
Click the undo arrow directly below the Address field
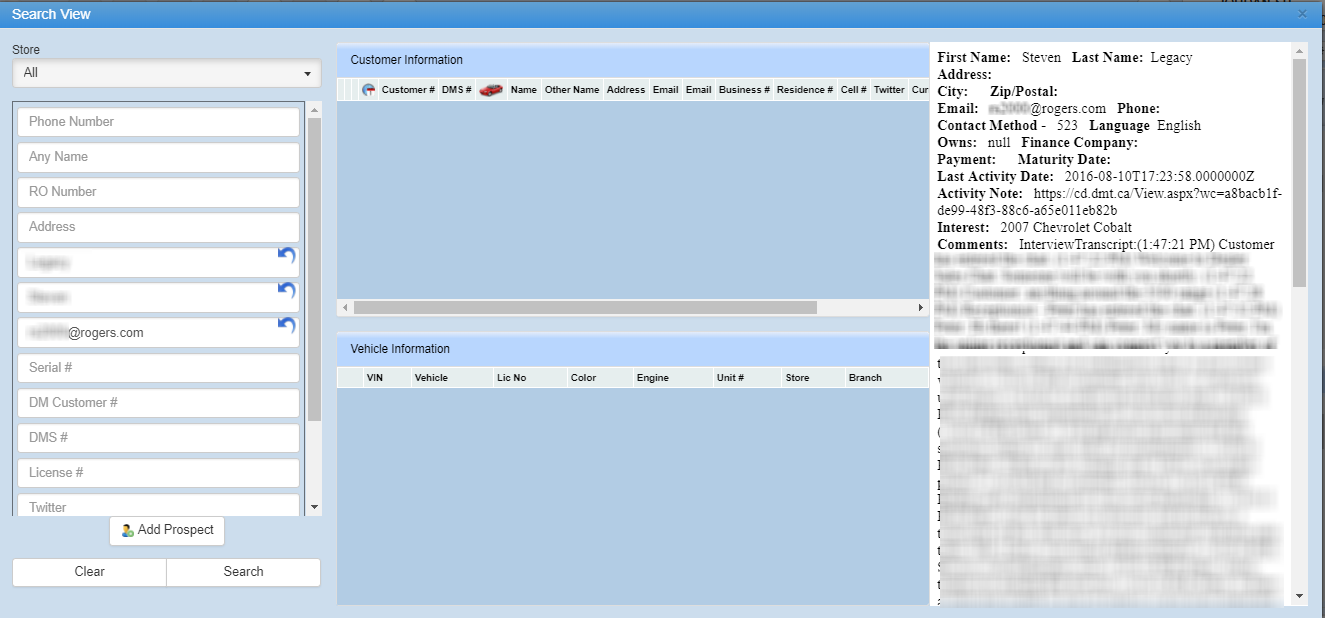[x=287, y=256]
